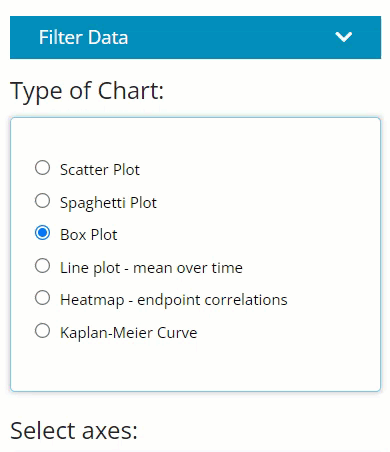Click the 'Heatmap - endpoint correlations' label
The image size is (390, 452).
coord(174,300)
